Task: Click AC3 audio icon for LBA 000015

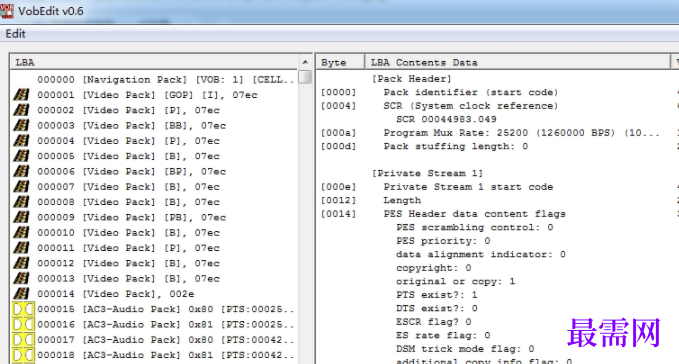Action: pos(23,309)
